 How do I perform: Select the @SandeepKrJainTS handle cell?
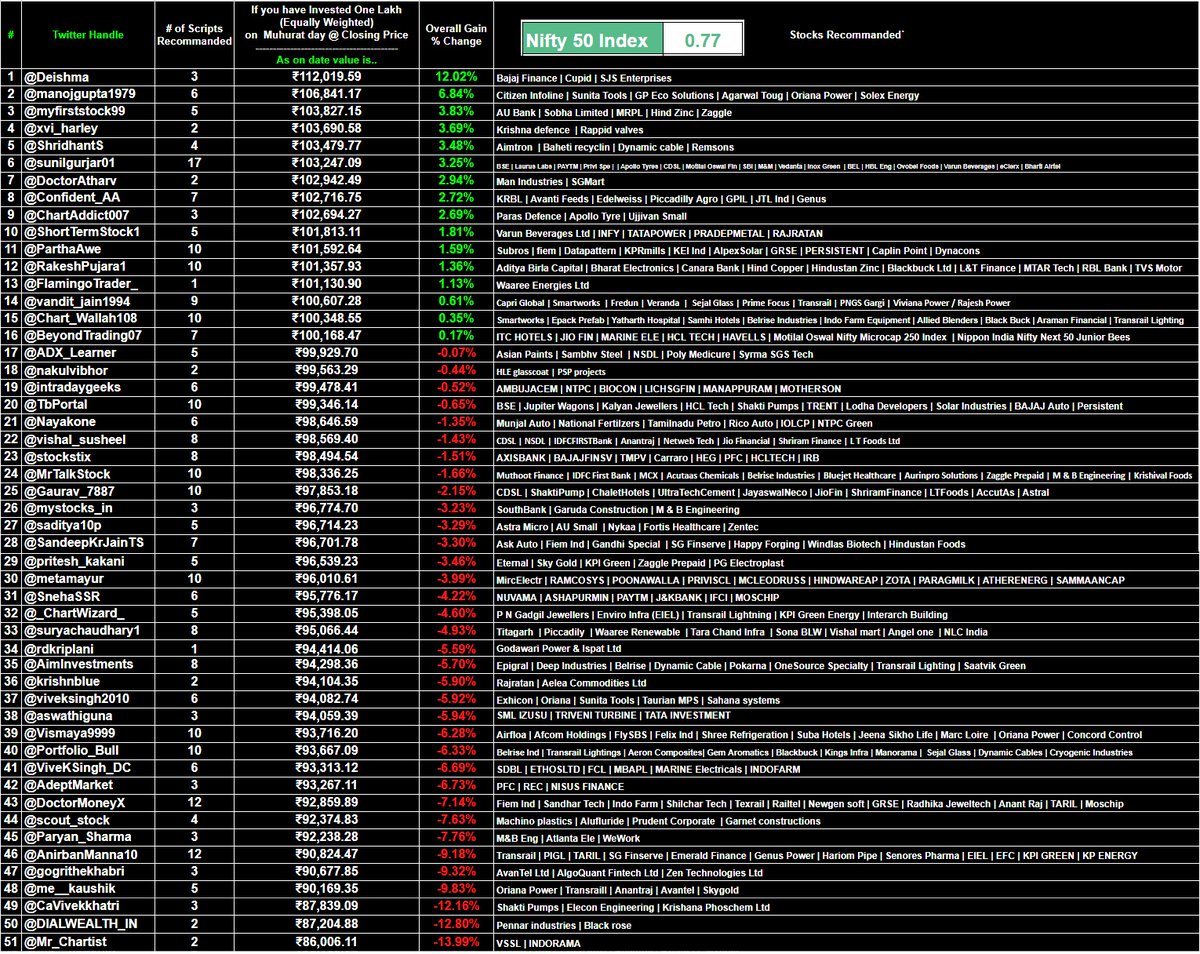tap(88, 543)
